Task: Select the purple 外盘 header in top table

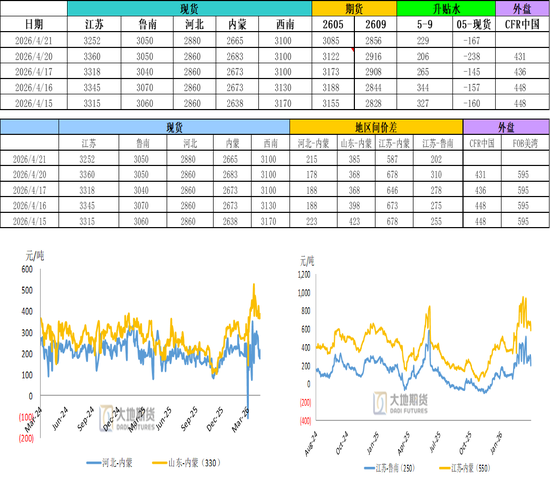Action: click(522, 8)
